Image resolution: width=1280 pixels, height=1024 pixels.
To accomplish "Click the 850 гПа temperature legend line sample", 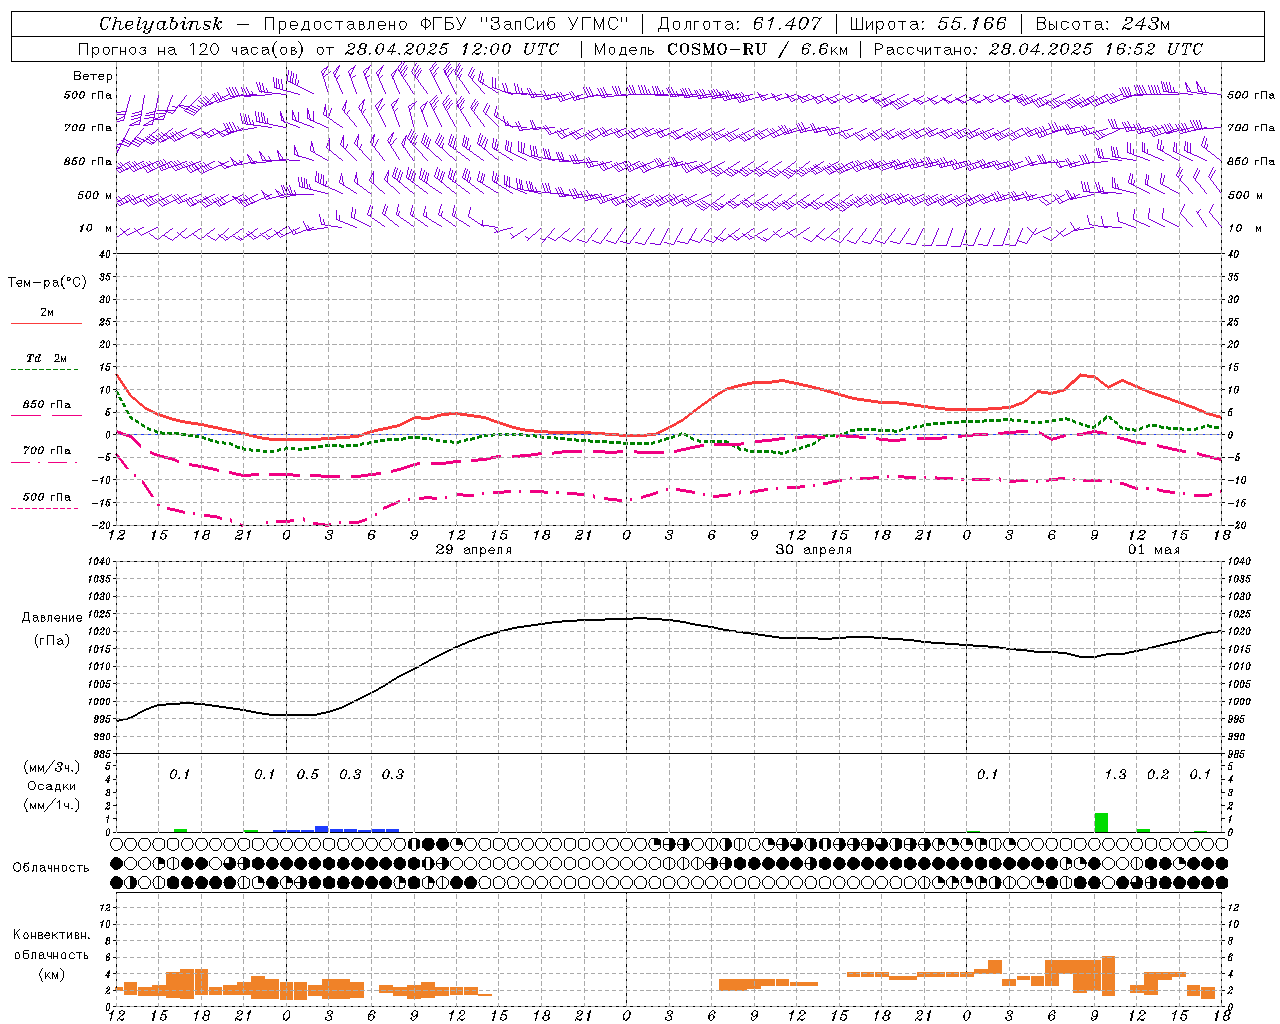I will (46, 415).
